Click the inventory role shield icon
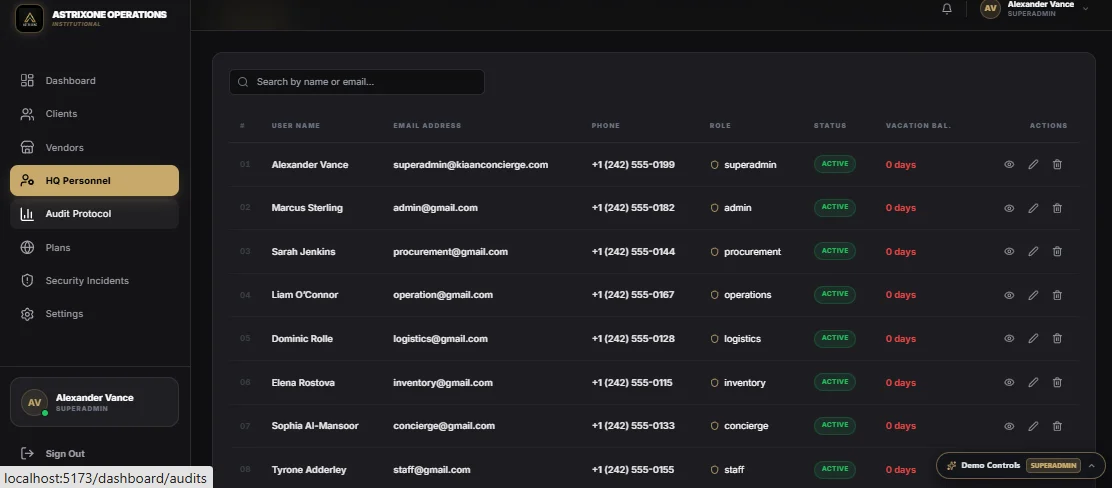The height and width of the screenshot is (488, 1112). point(715,383)
